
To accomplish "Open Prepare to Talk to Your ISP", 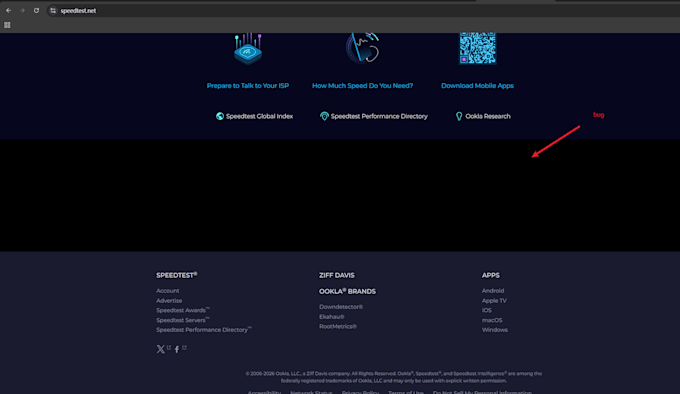I will (248, 86).
